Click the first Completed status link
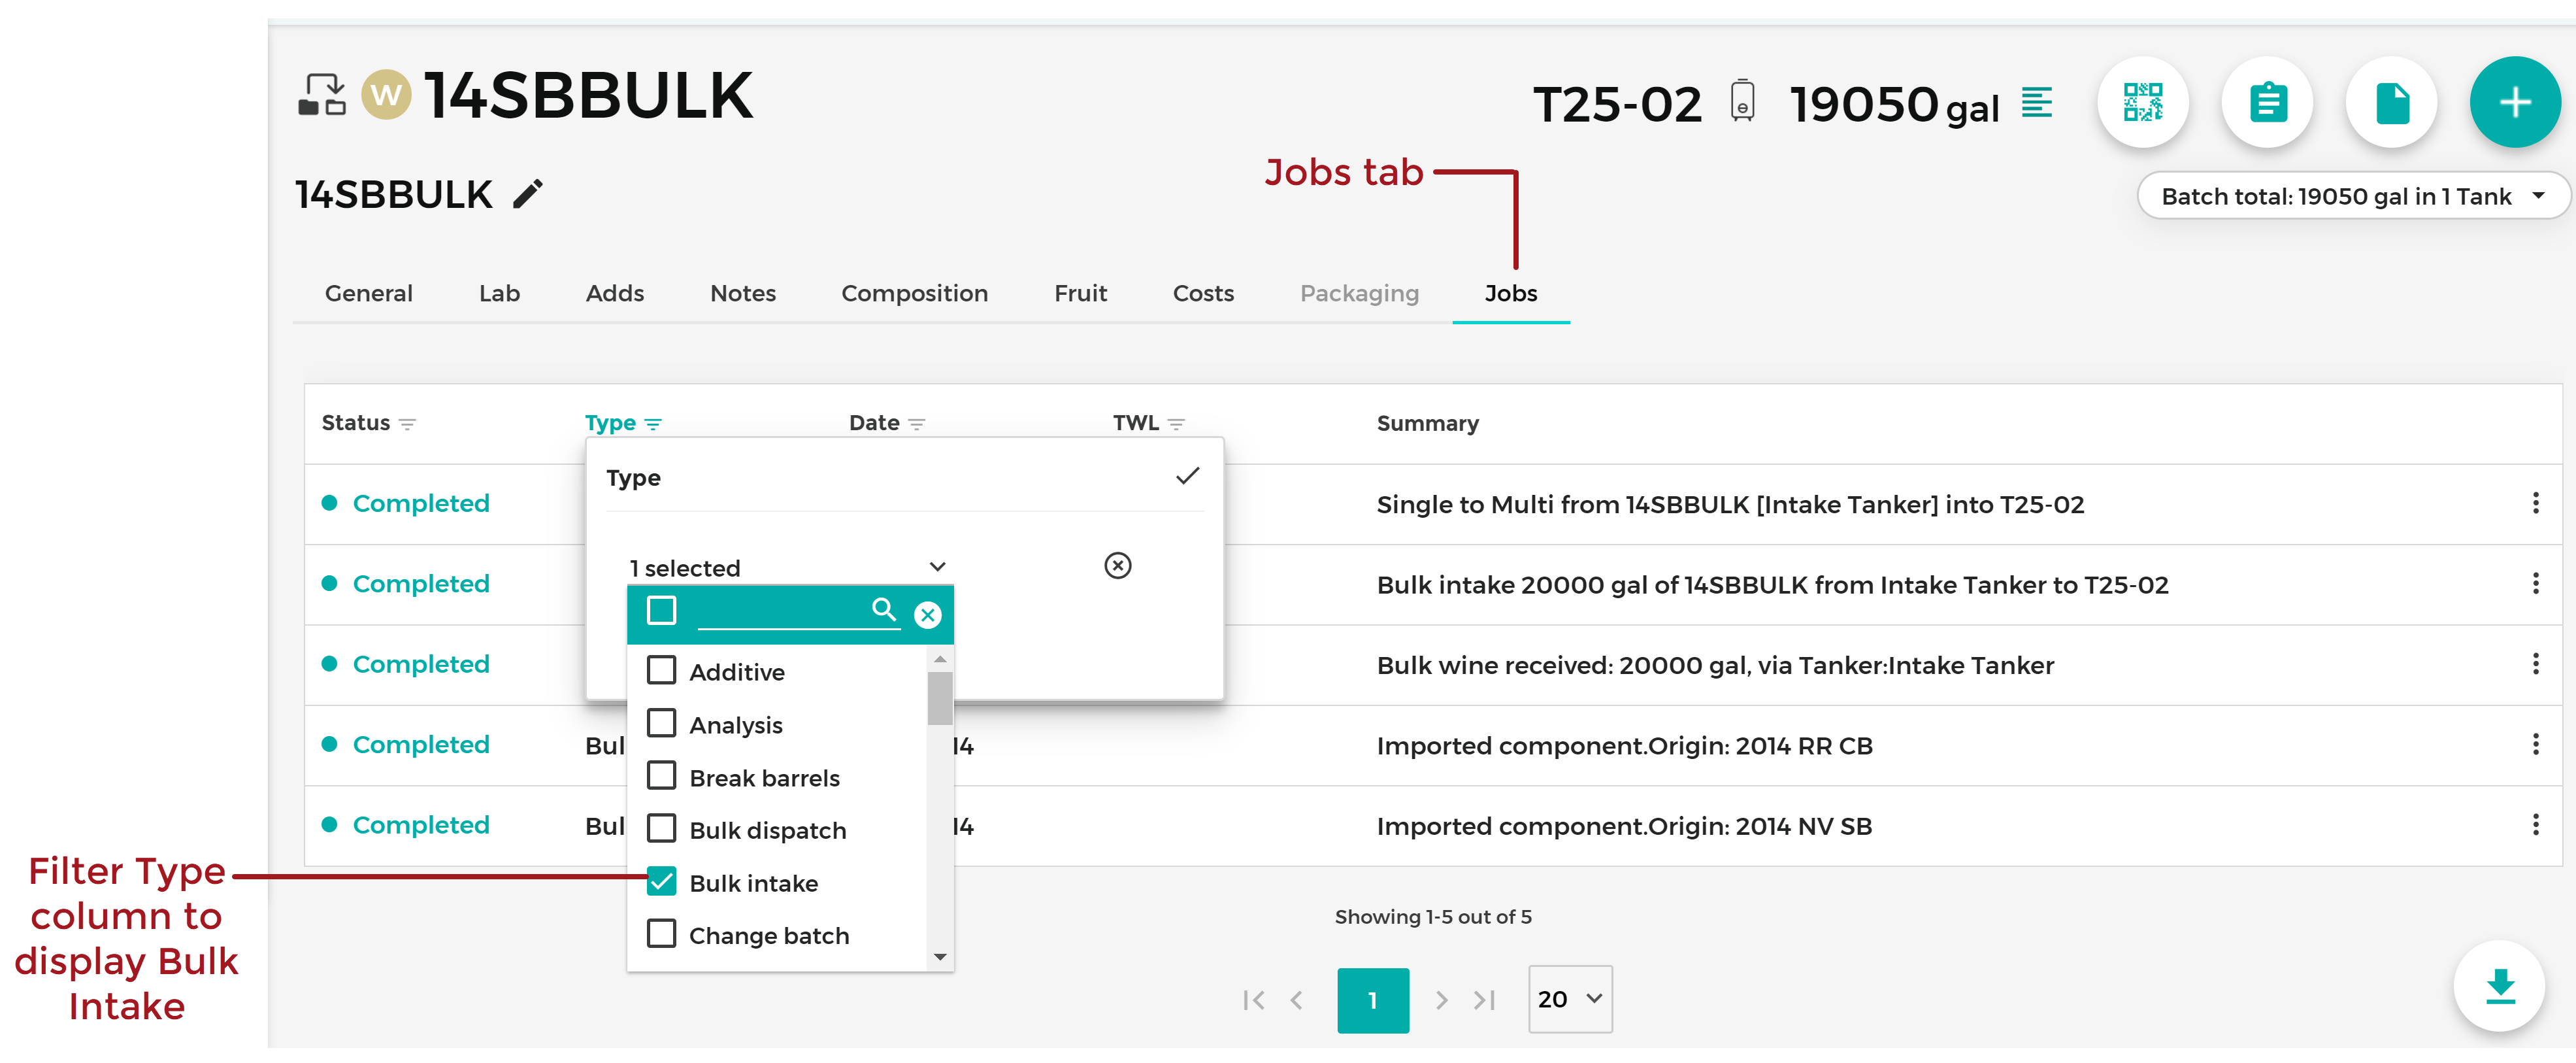 pyautogui.click(x=420, y=504)
